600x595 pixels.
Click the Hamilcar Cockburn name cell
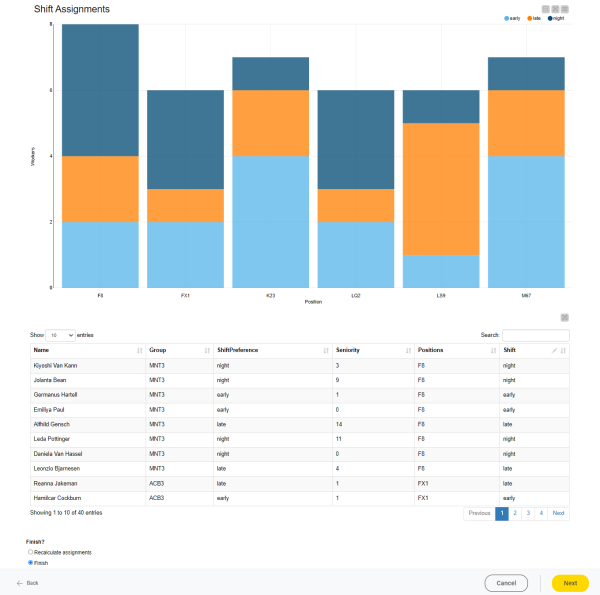coord(88,498)
